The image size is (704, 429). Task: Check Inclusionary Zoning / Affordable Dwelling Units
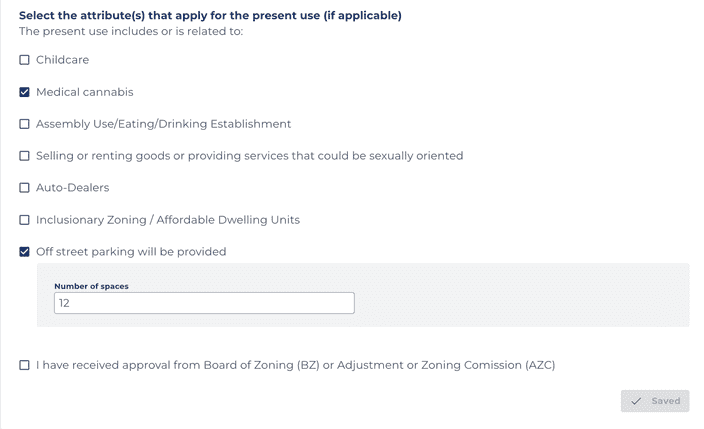click(x=25, y=220)
